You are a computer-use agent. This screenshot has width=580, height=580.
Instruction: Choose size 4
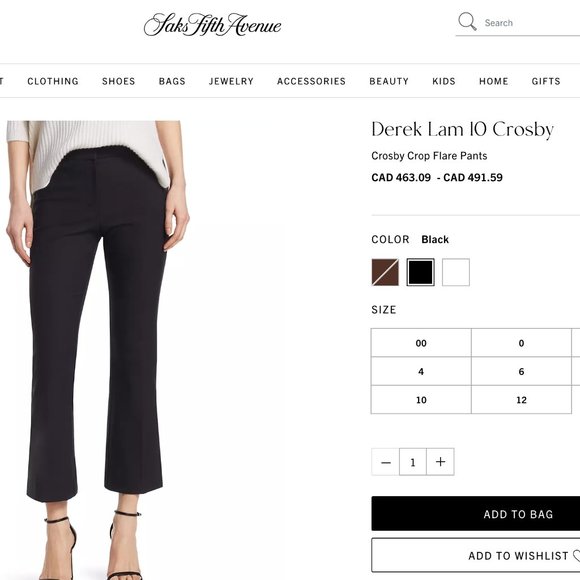point(421,371)
